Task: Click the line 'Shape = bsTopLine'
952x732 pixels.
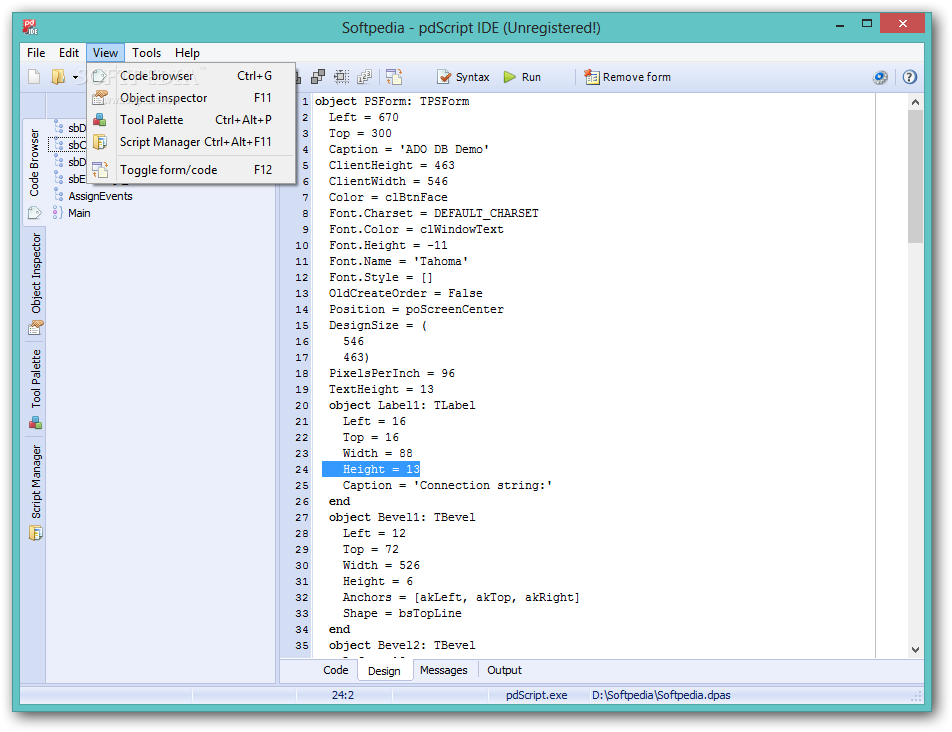Action: click(402, 613)
